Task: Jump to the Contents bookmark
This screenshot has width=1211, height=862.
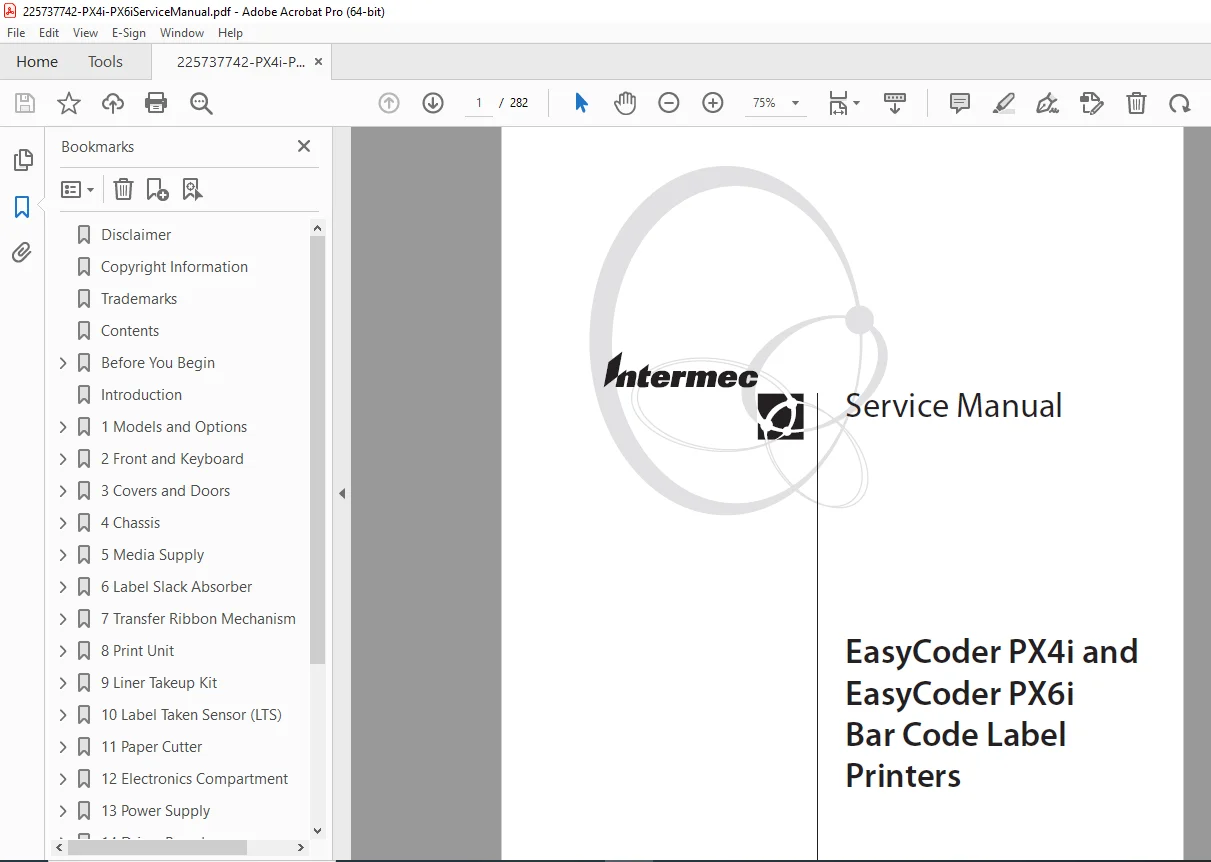Action: tap(130, 331)
